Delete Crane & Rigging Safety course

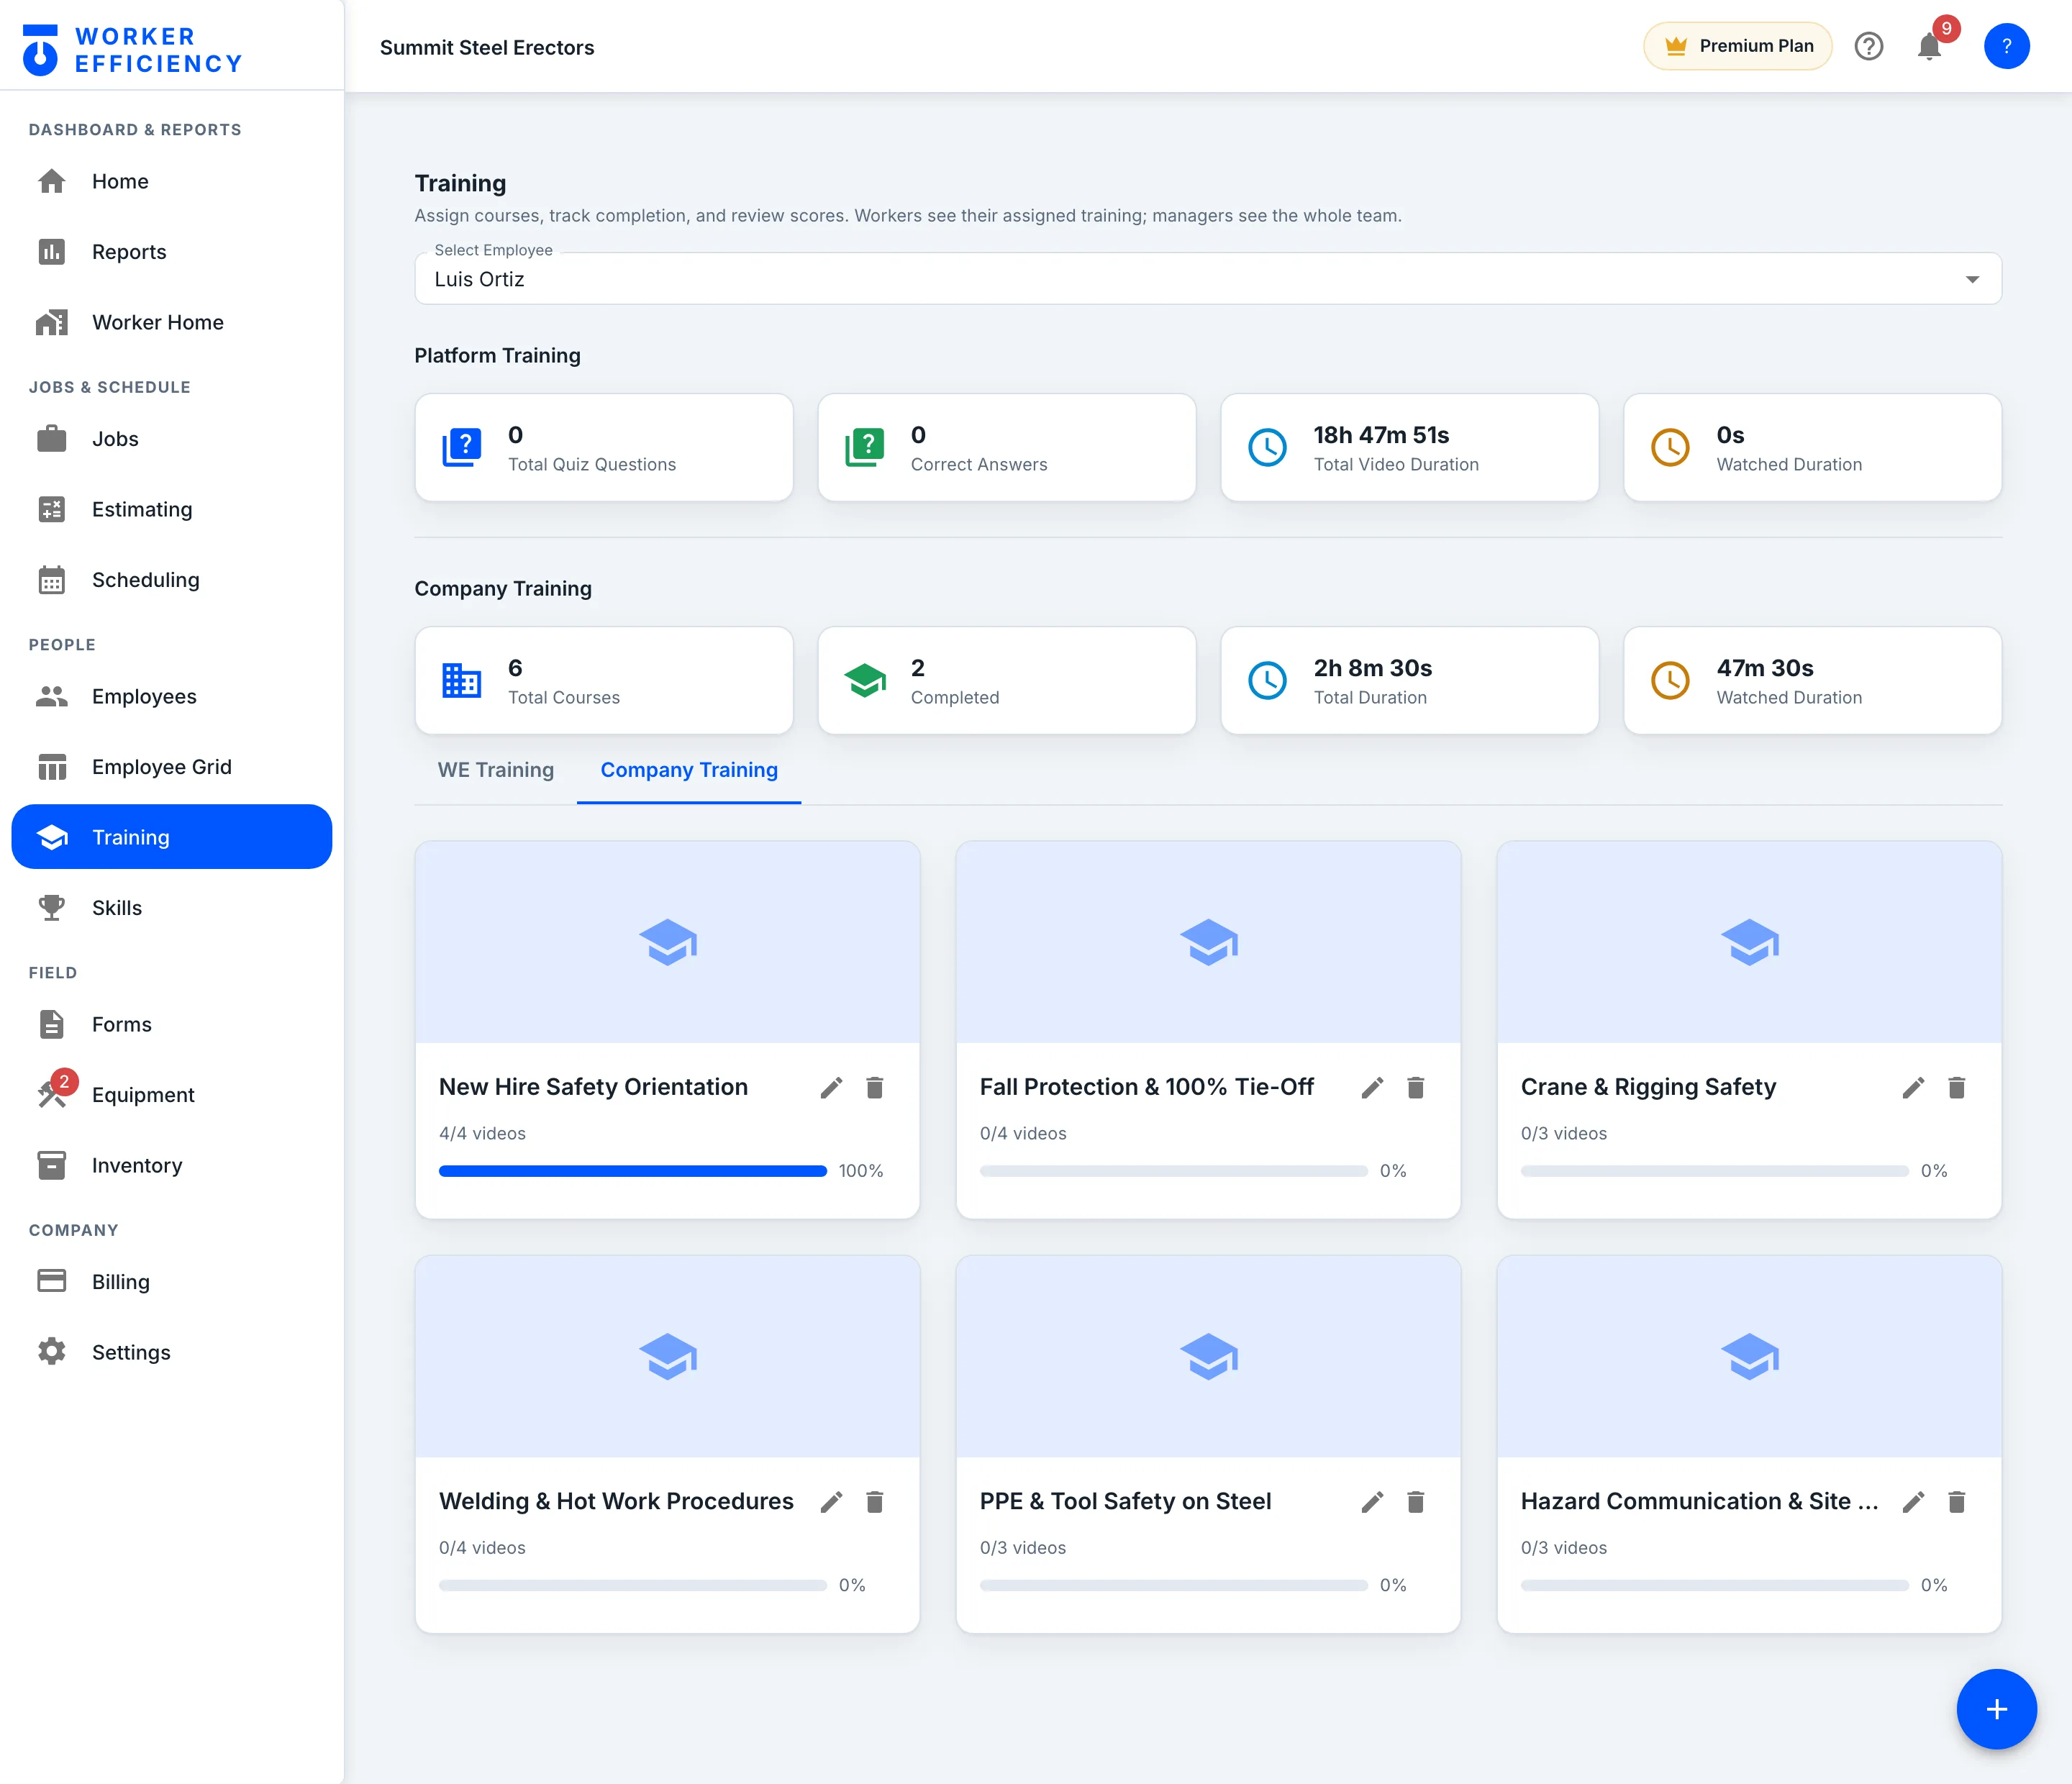coord(1957,1087)
